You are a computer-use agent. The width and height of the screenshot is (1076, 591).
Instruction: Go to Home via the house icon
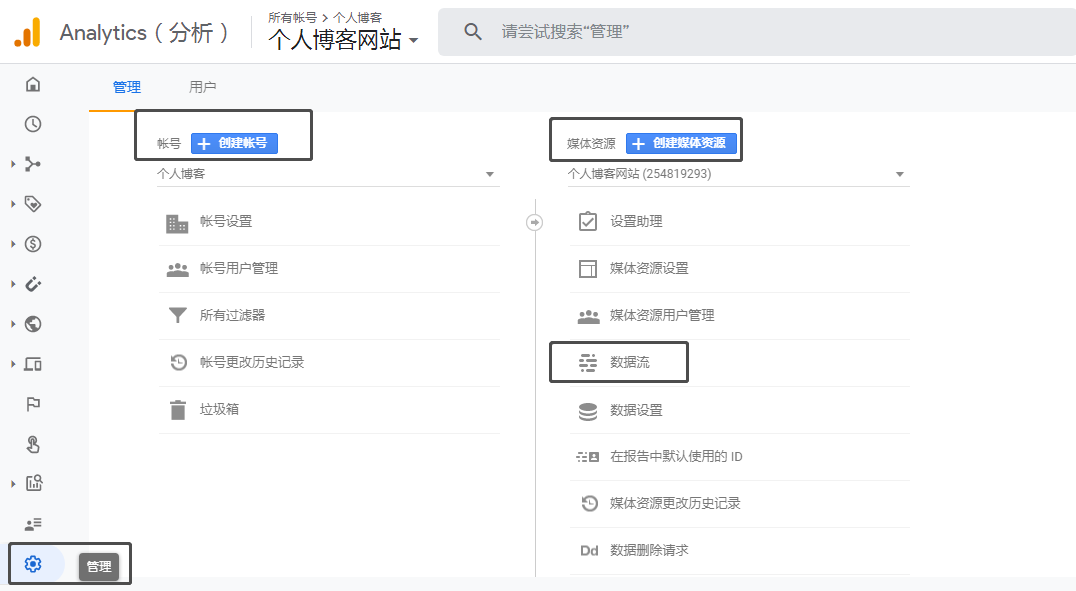pos(33,84)
